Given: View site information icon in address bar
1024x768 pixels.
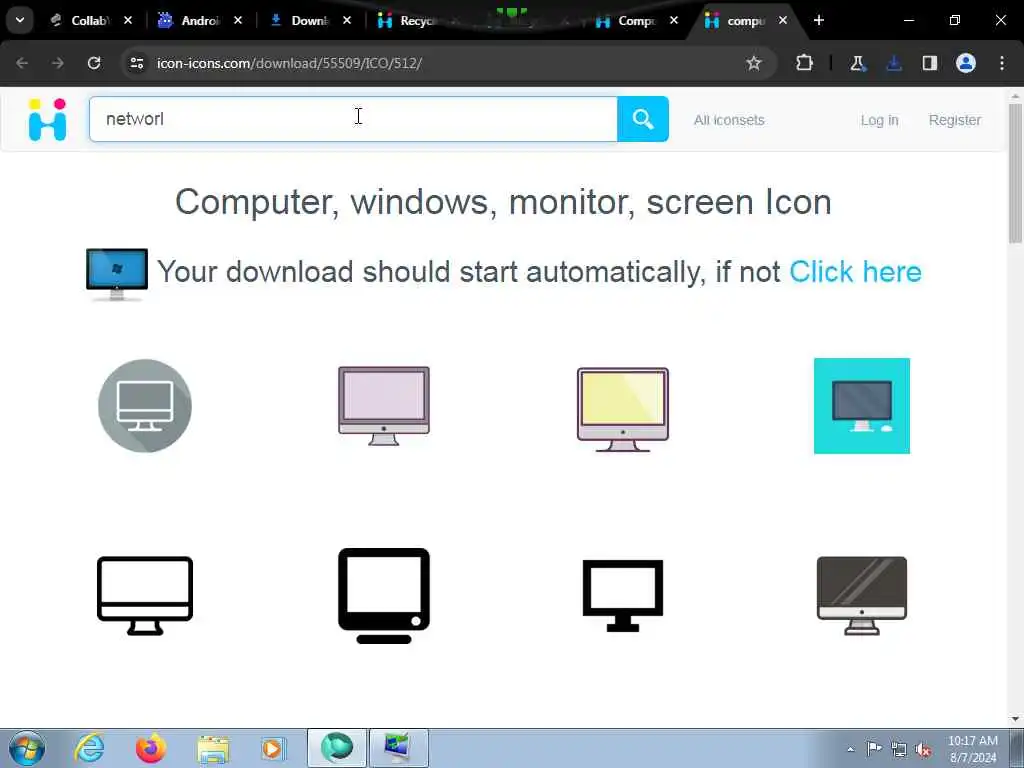Looking at the screenshot, I should pyautogui.click(x=136, y=63).
